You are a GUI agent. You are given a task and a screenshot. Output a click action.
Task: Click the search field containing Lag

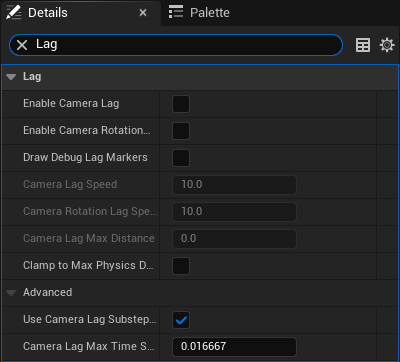[176, 45]
